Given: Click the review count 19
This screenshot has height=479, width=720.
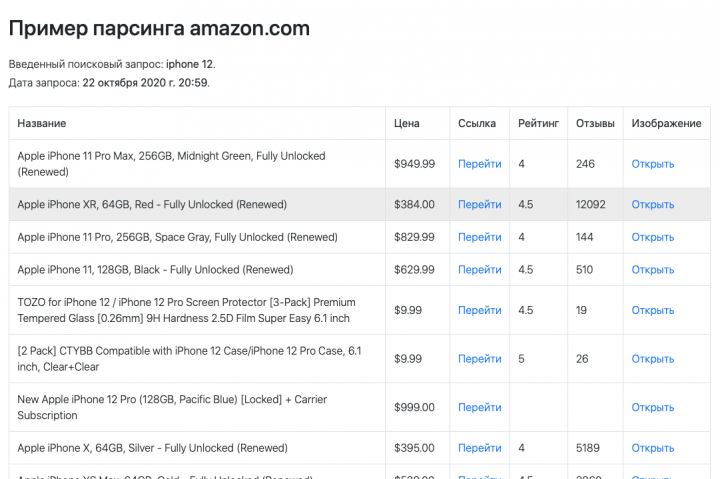Looking at the screenshot, I should [581, 310].
